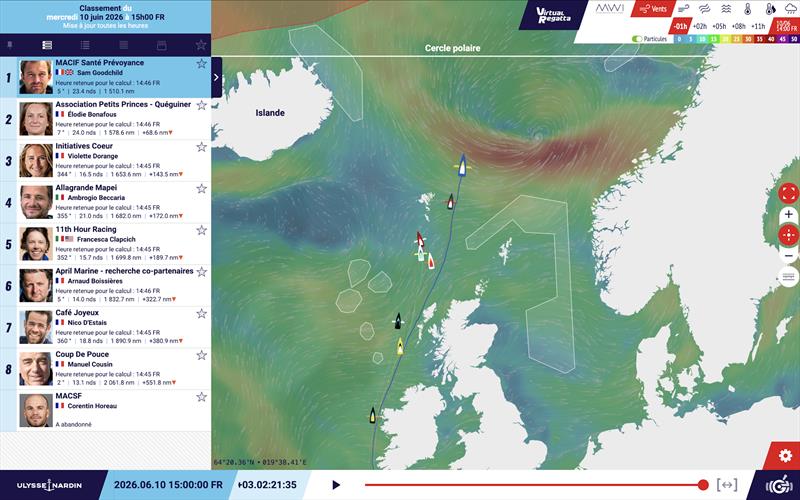Toggle favorite star for Allagrande Mapei
Image resolution: width=800 pixels, height=500 pixels.
coord(202,188)
